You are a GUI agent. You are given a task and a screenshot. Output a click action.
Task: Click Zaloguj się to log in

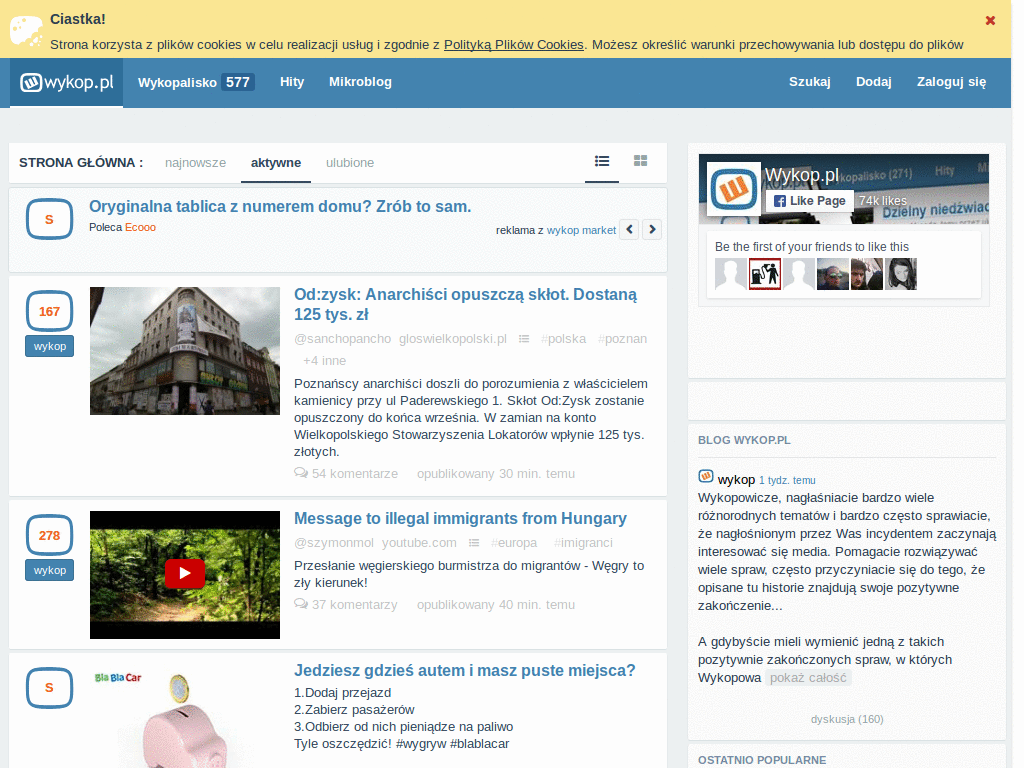click(952, 82)
